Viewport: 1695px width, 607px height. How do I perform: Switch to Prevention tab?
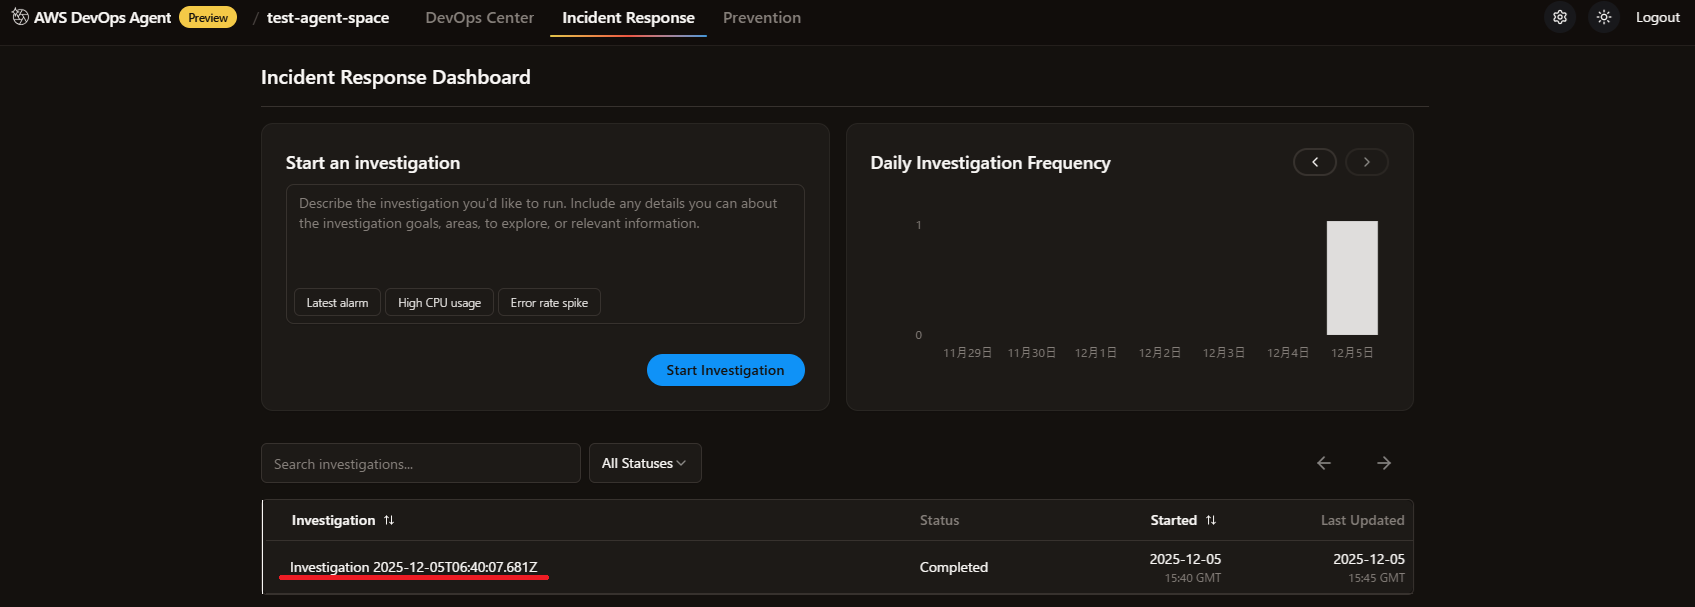click(x=762, y=18)
